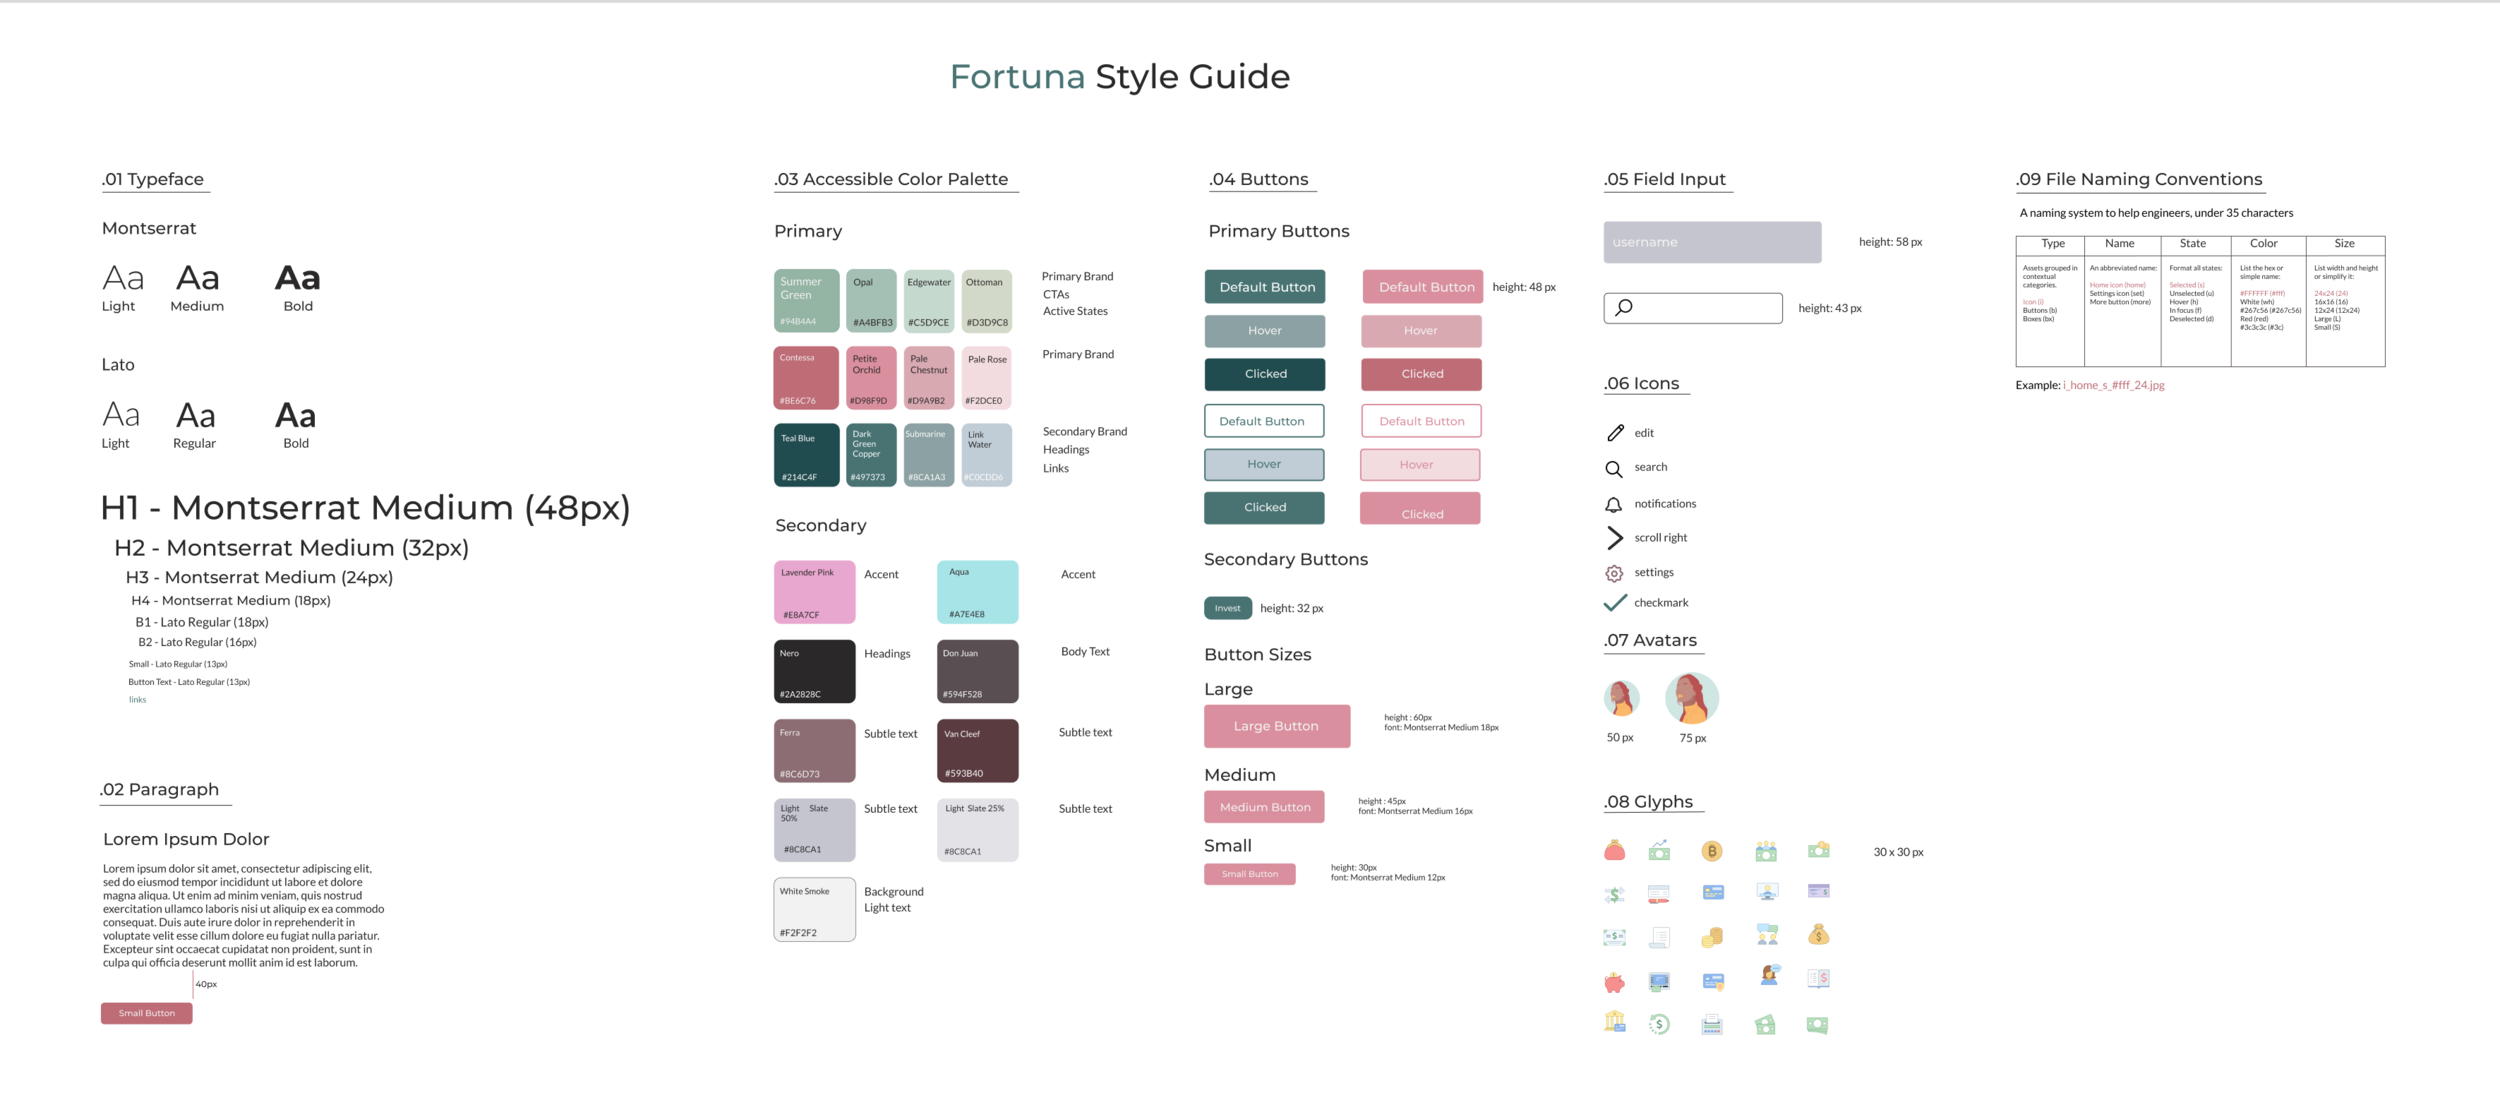Pick the White Smoke background swatch
Viewport: 2500px width, 1093px height.
click(x=814, y=909)
